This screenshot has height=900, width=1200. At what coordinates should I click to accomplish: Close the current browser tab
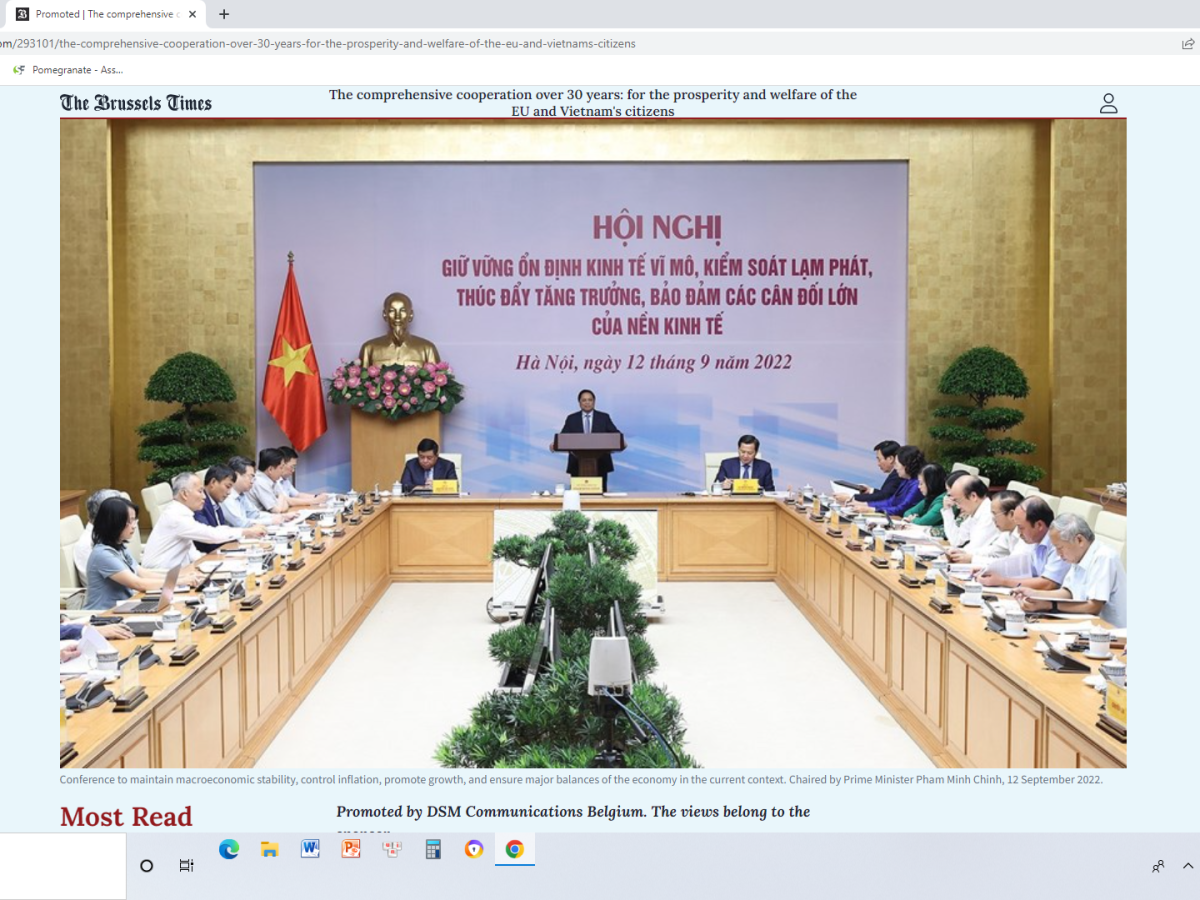tap(191, 14)
